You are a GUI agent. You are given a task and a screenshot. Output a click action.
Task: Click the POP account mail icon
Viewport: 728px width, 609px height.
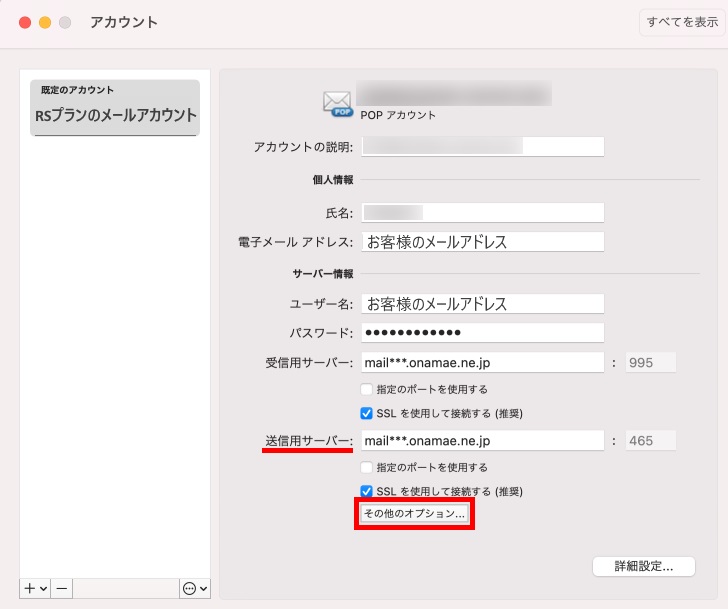(x=338, y=104)
